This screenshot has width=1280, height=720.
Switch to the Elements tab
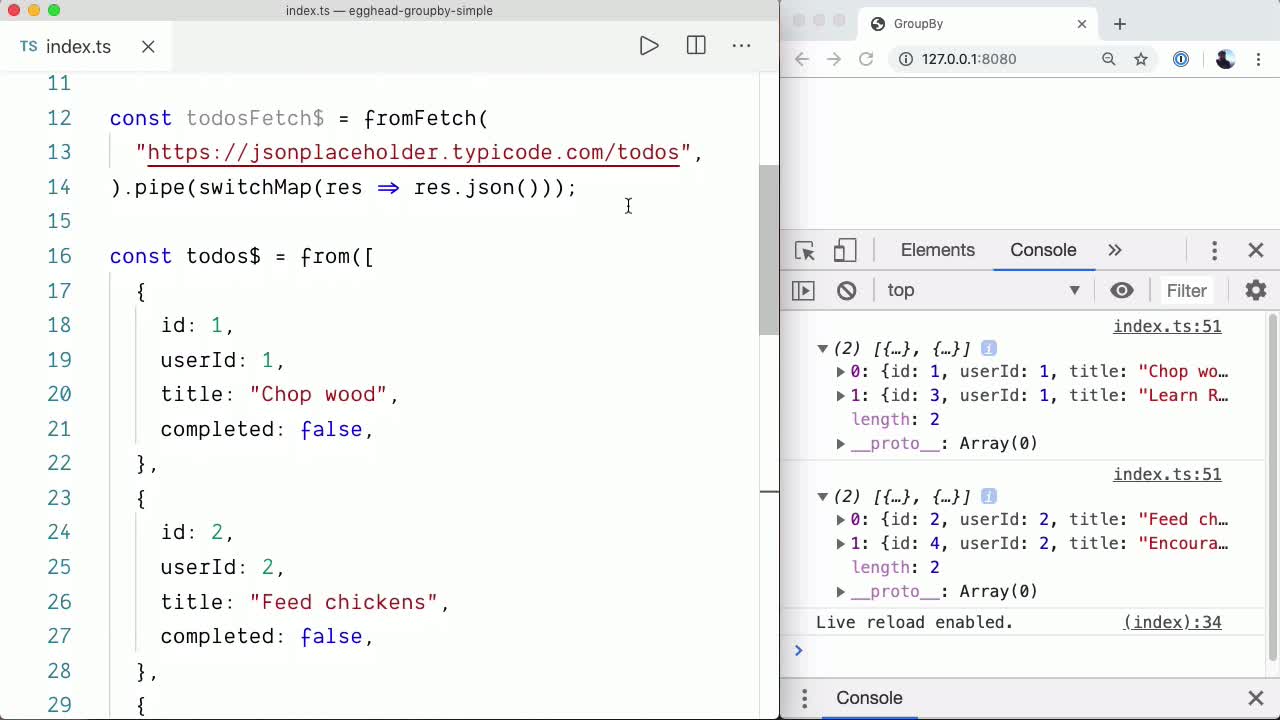[x=937, y=251]
